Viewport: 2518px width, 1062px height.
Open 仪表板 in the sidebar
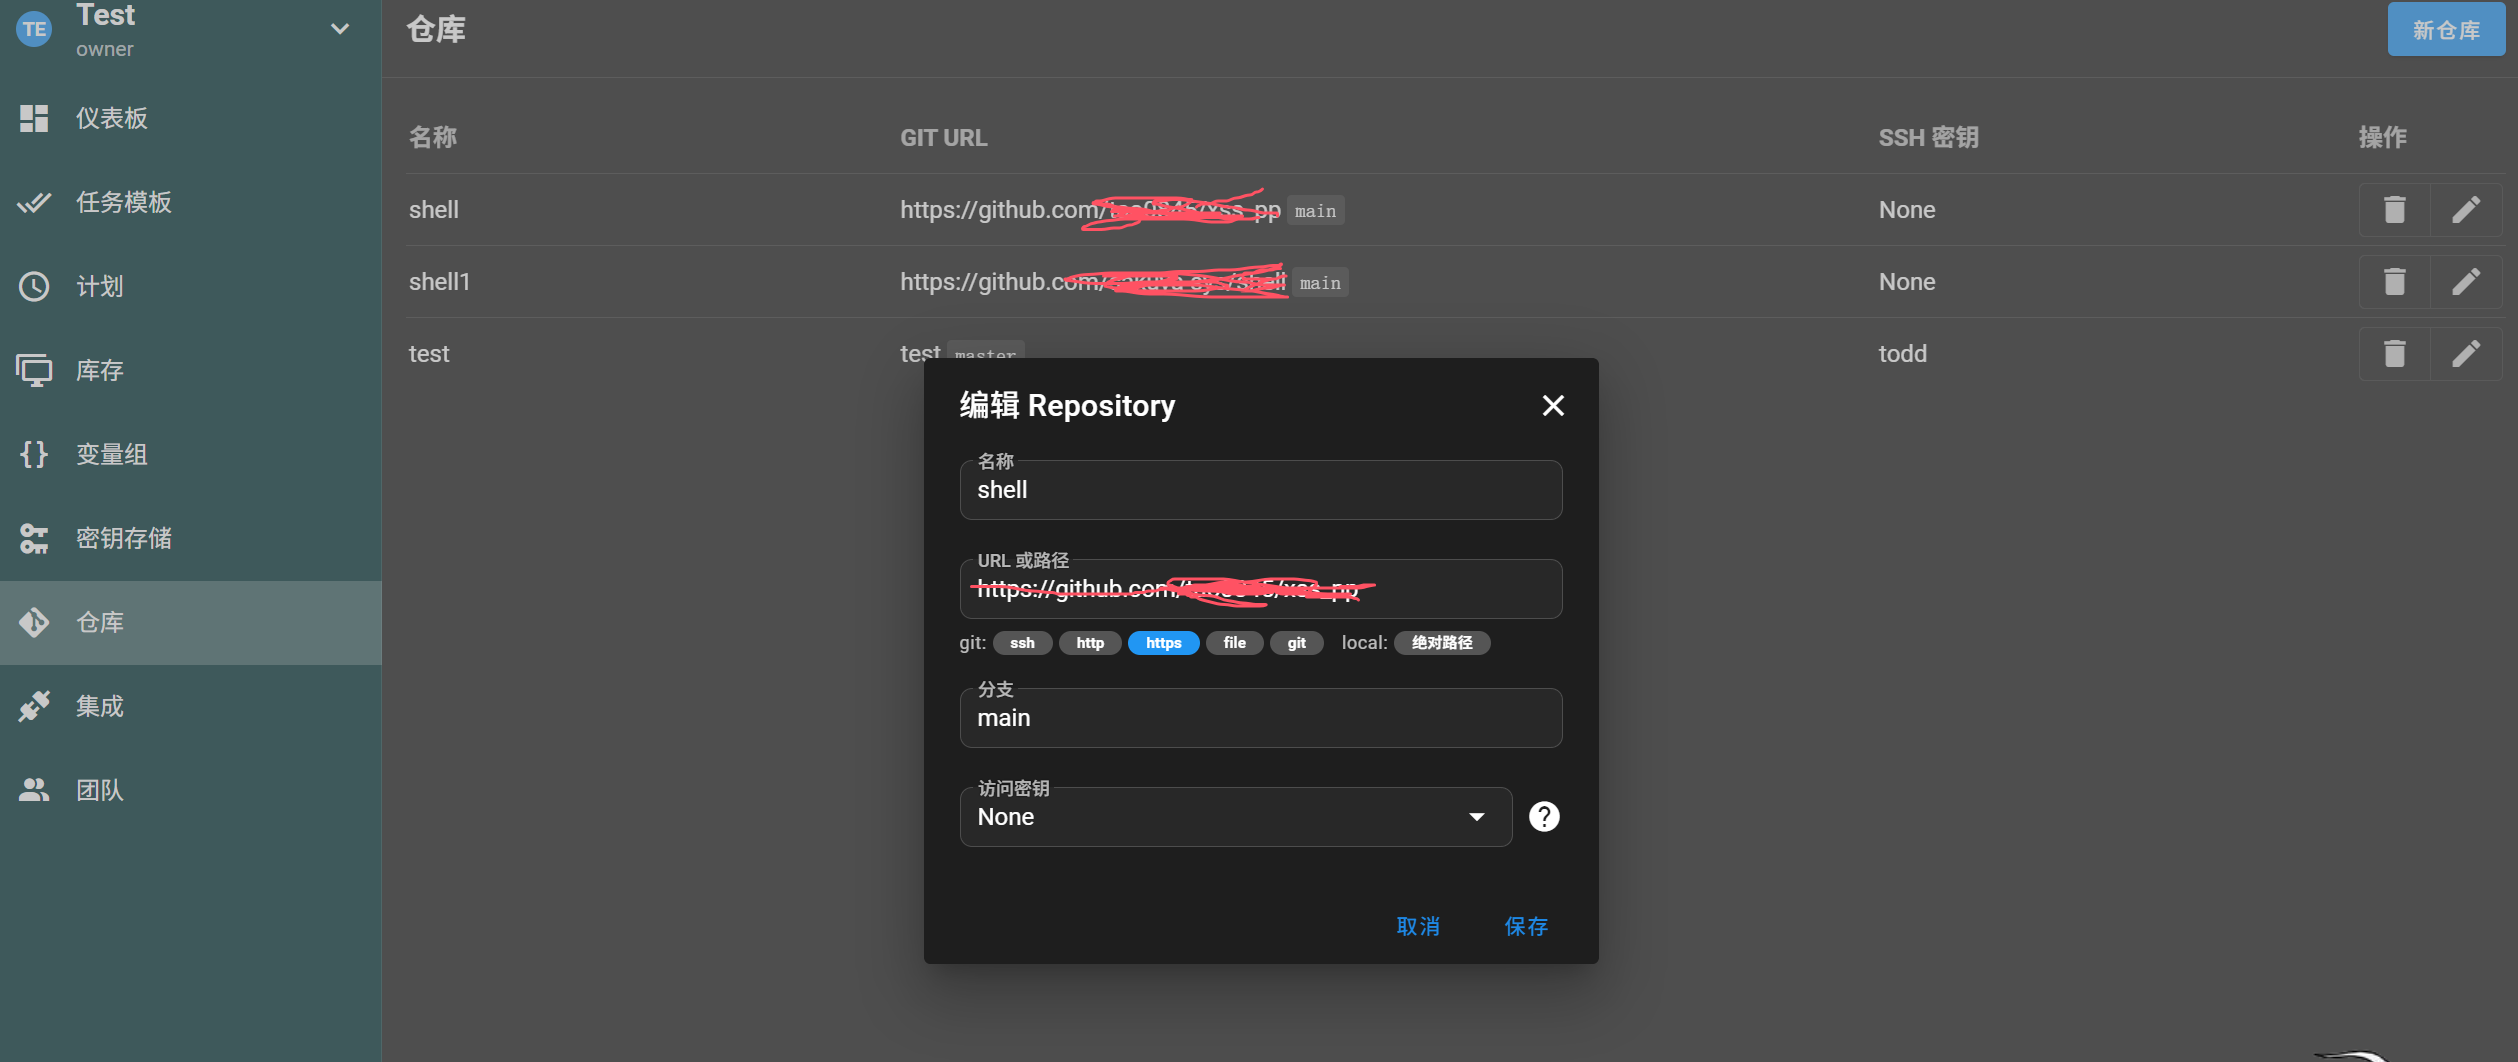190,118
